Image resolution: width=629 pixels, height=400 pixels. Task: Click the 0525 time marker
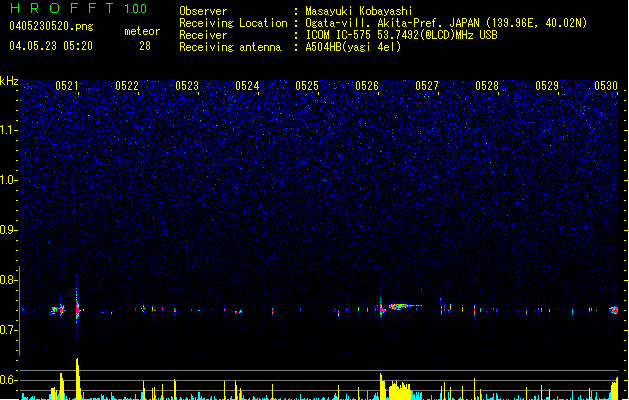tap(307, 86)
